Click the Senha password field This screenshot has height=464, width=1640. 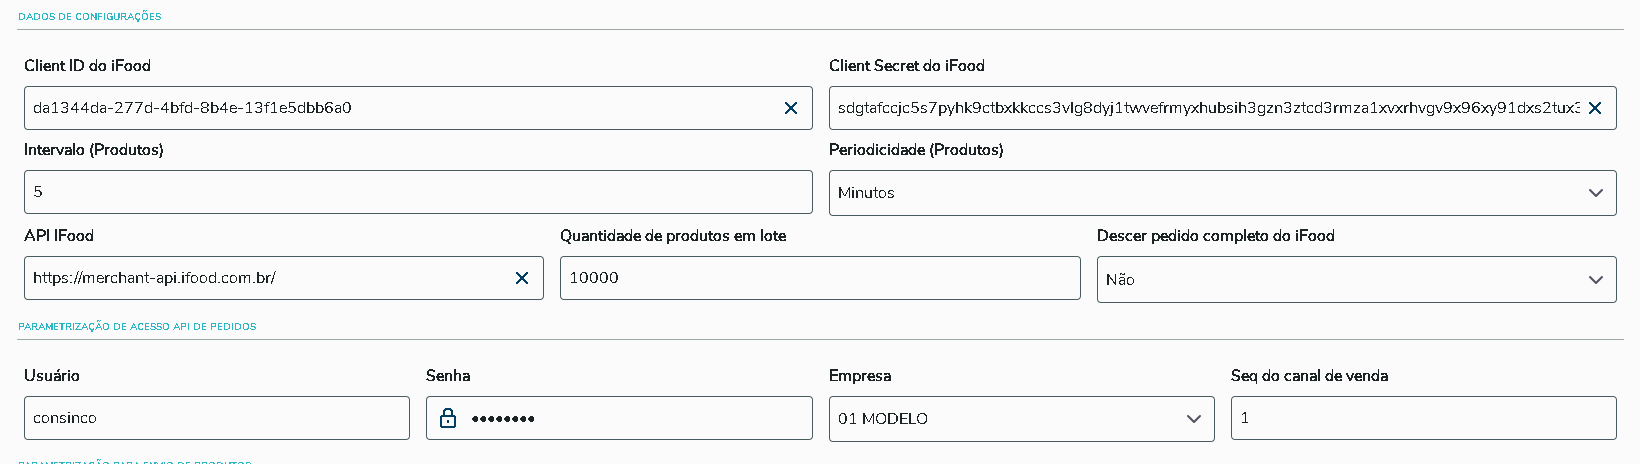coord(640,418)
